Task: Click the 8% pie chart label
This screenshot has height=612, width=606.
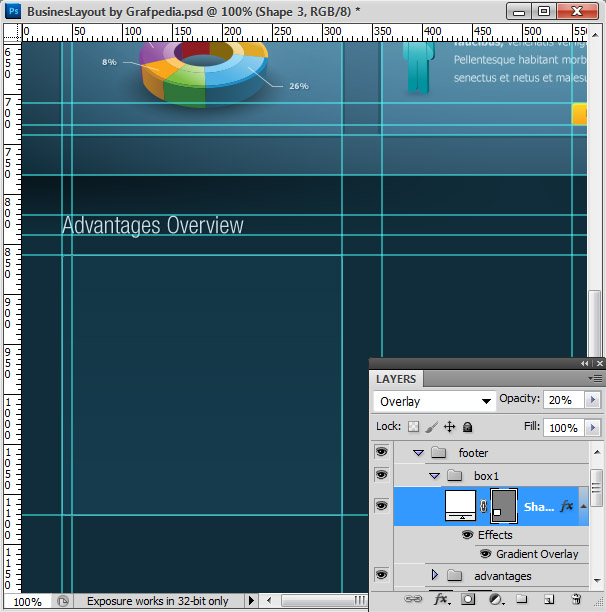Action: tap(109, 62)
